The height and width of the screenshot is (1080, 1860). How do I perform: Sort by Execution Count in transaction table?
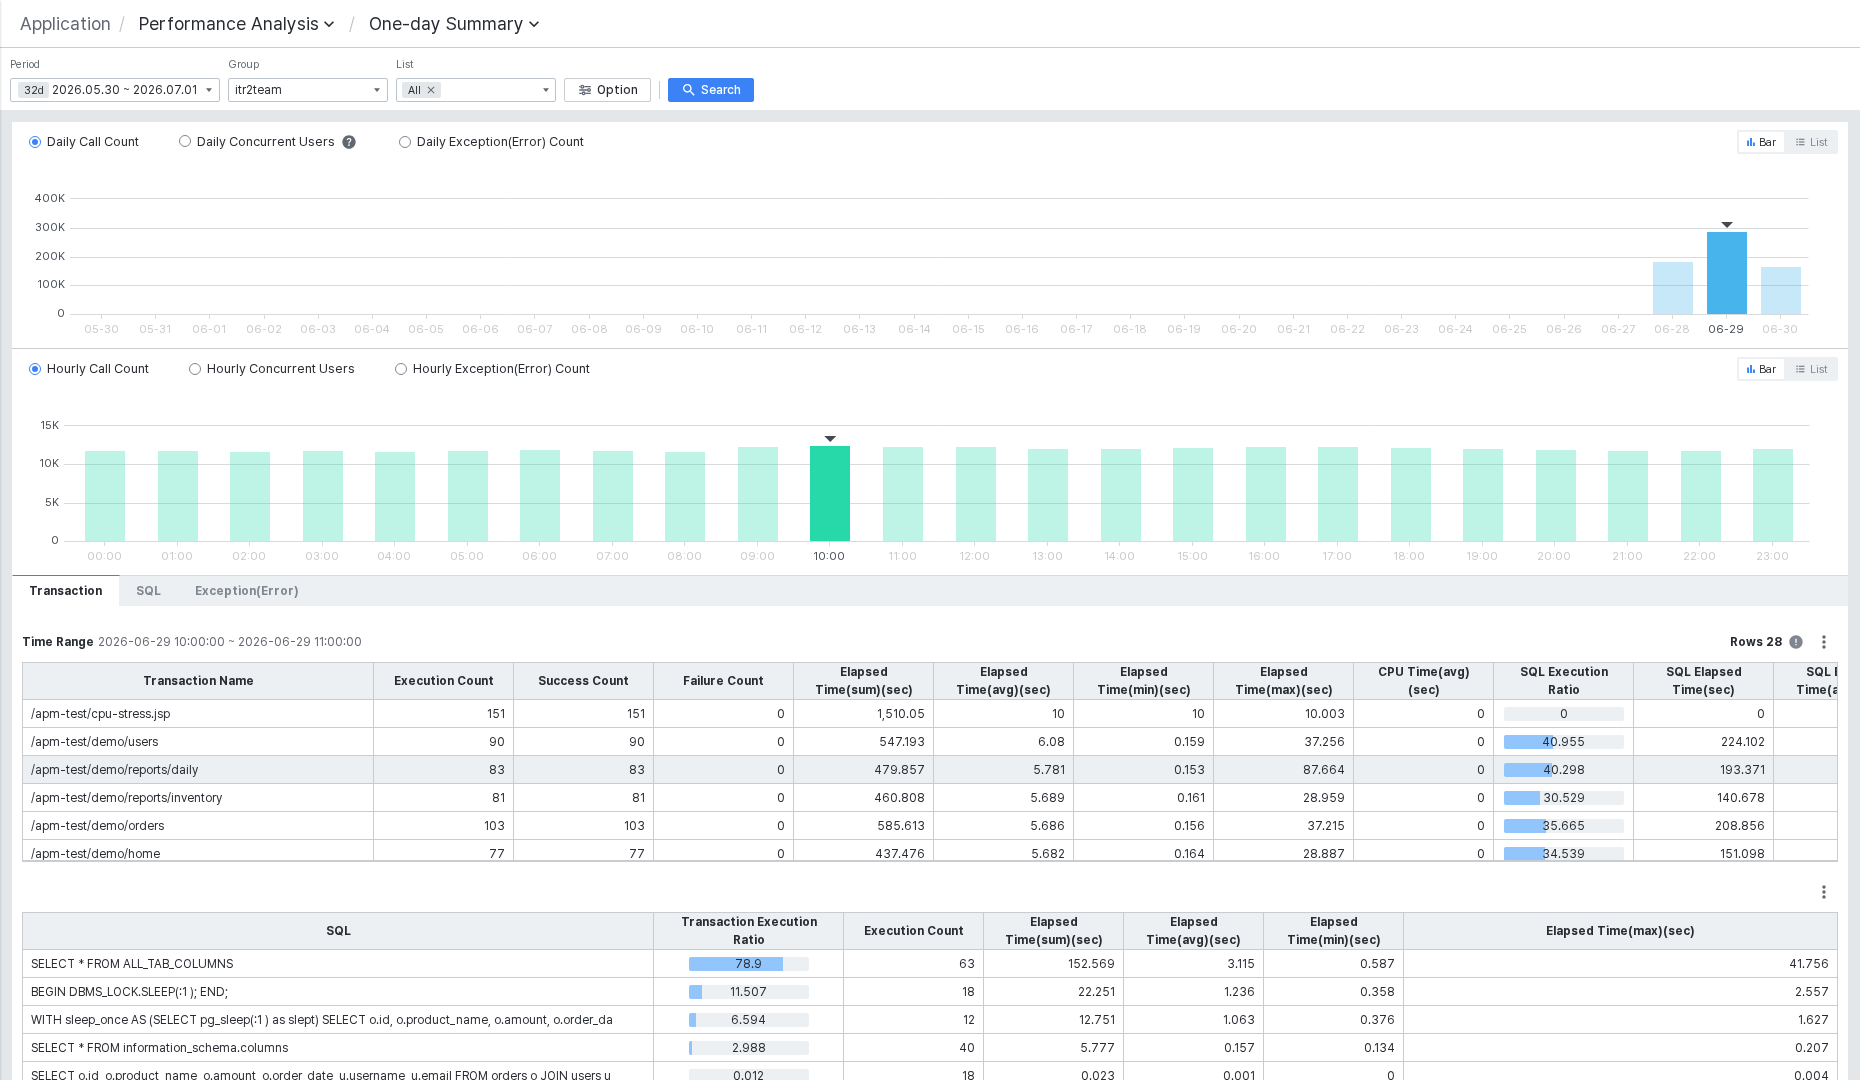coord(444,681)
